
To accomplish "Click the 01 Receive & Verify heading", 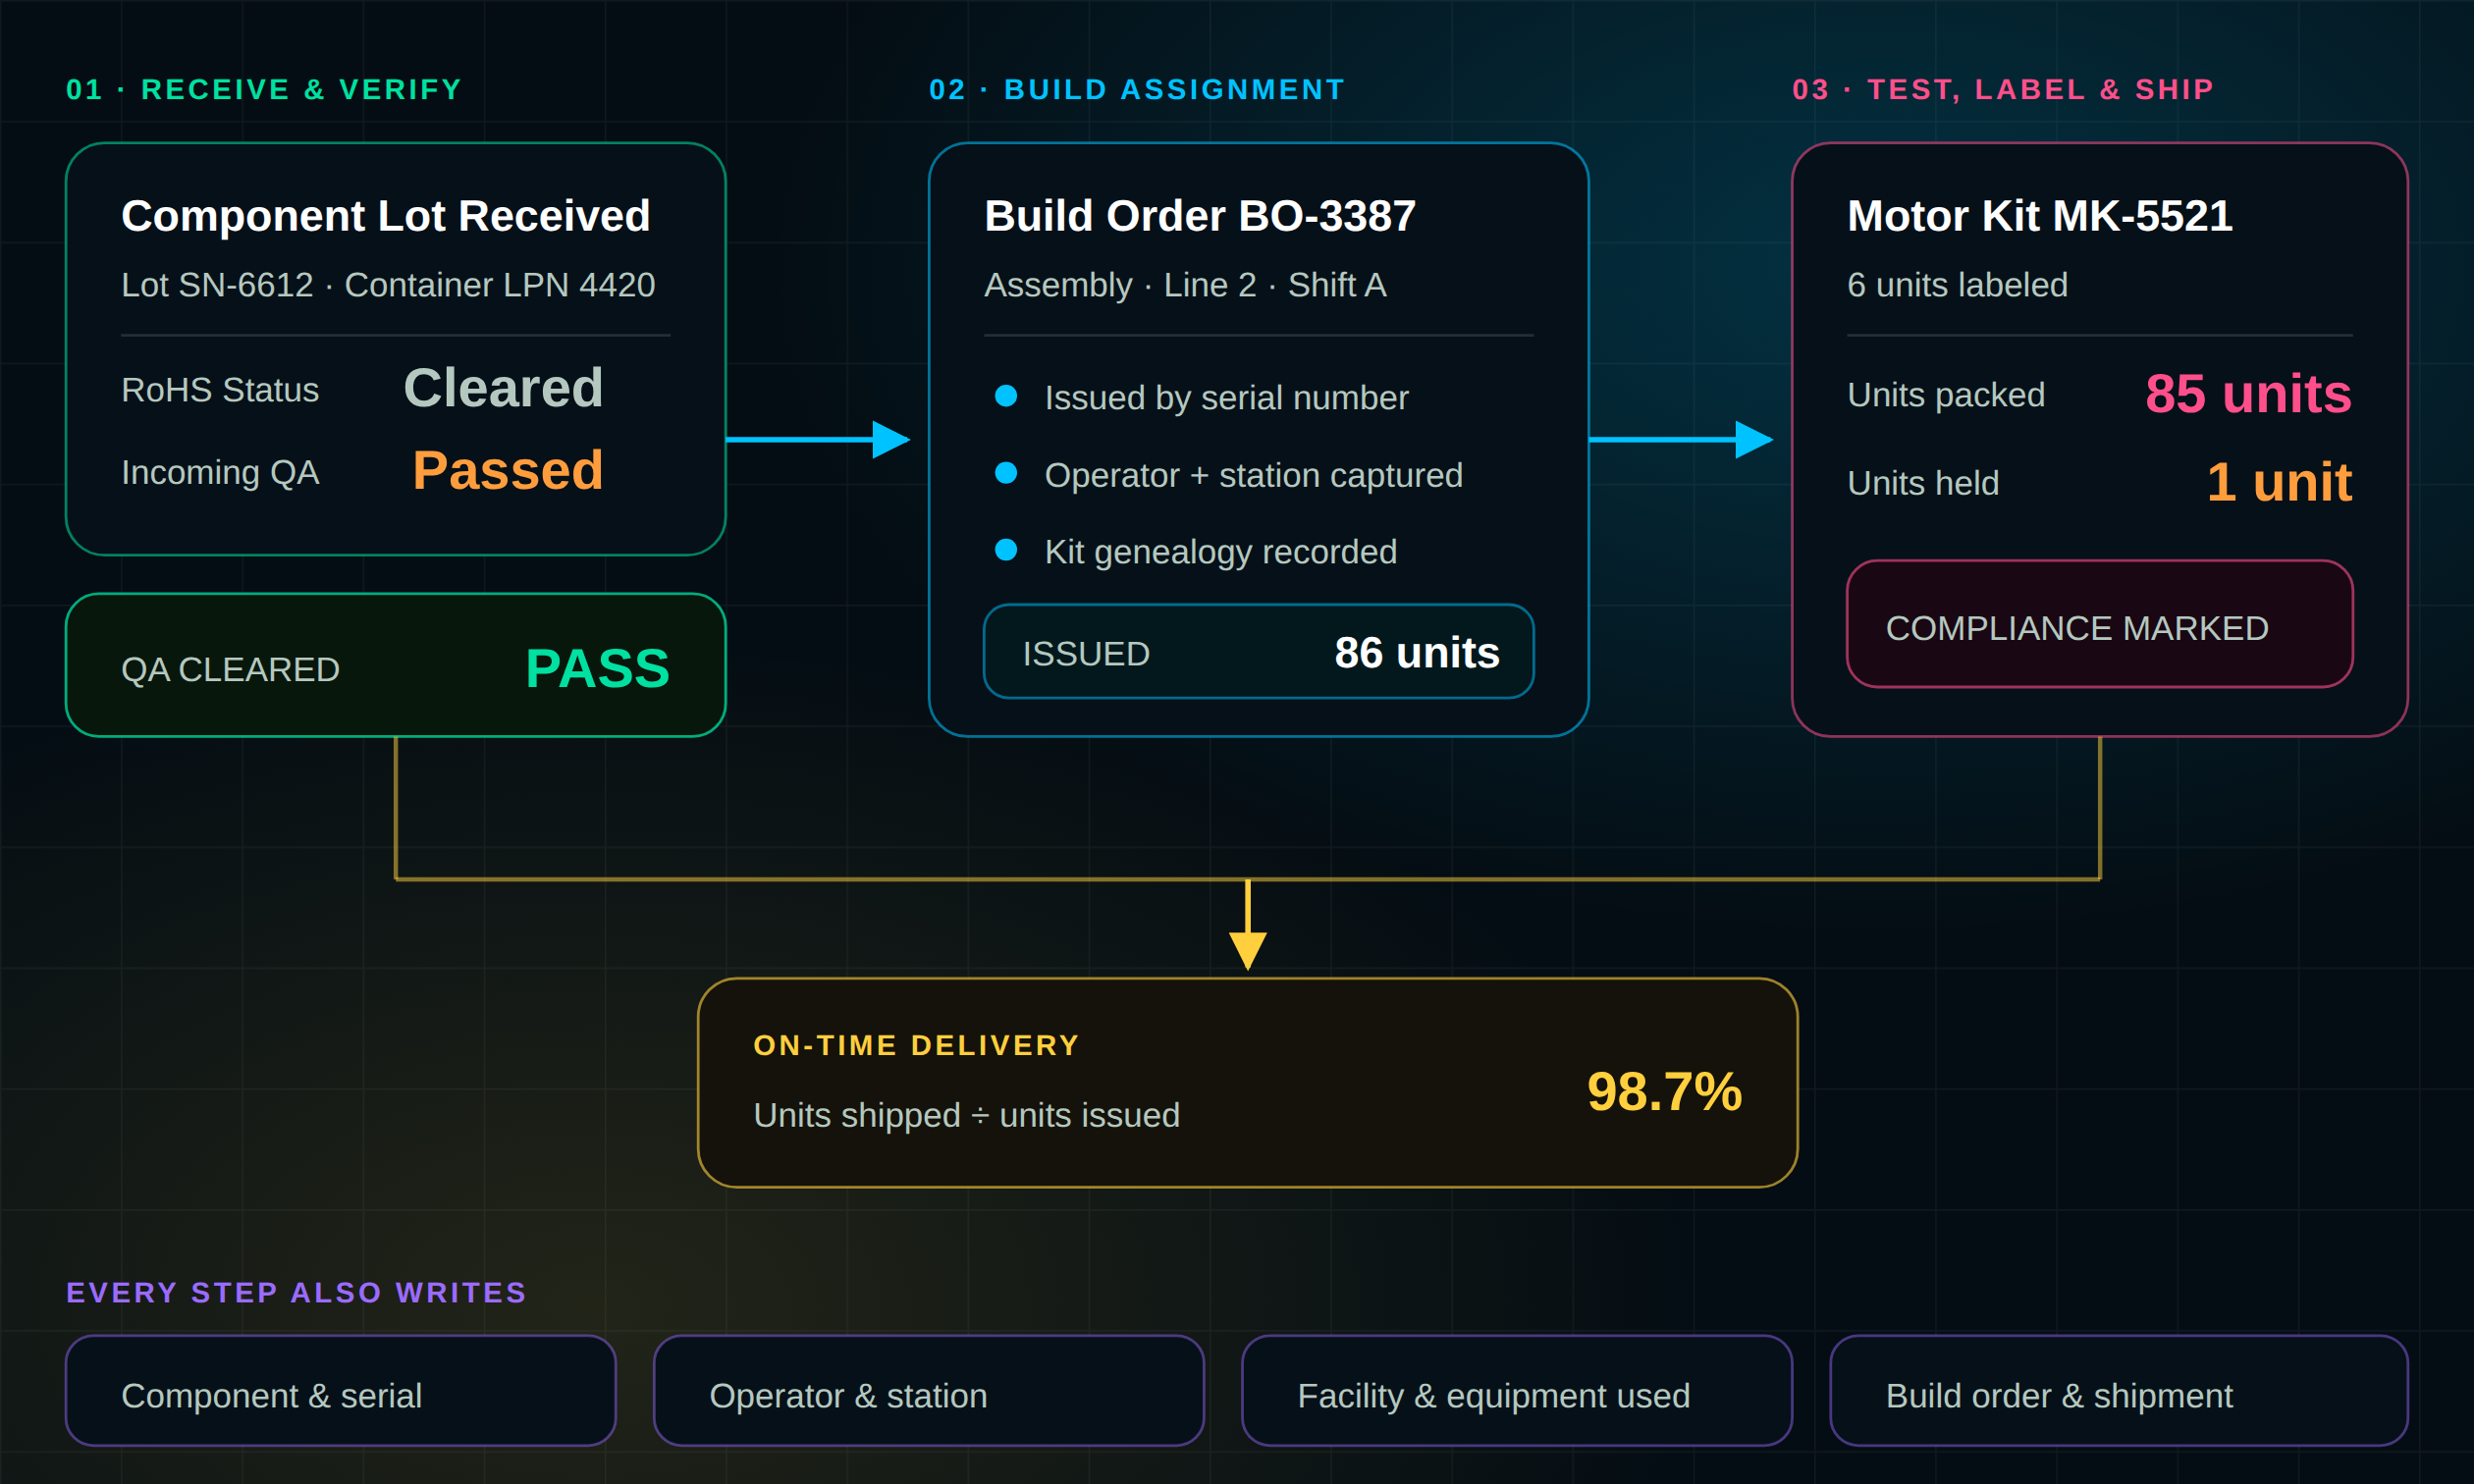I will coord(264,90).
